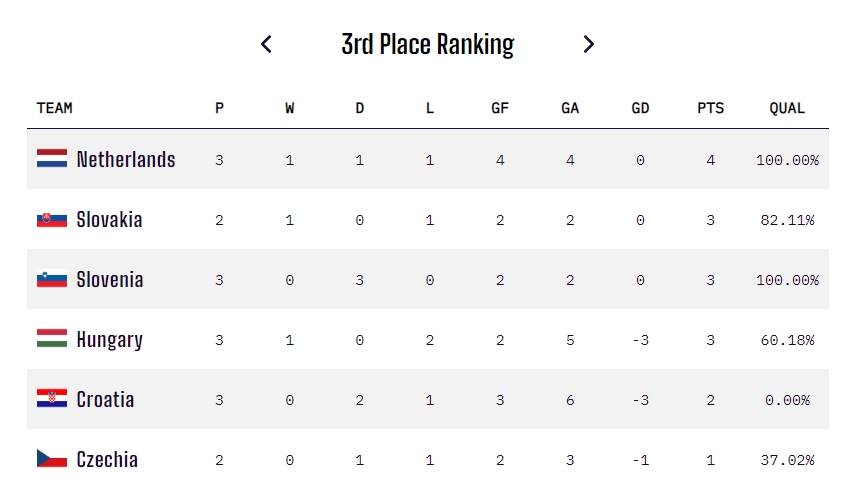The image size is (850, 487).
Task: Open the Czechia team name
Action: click(x=107, y=459)
